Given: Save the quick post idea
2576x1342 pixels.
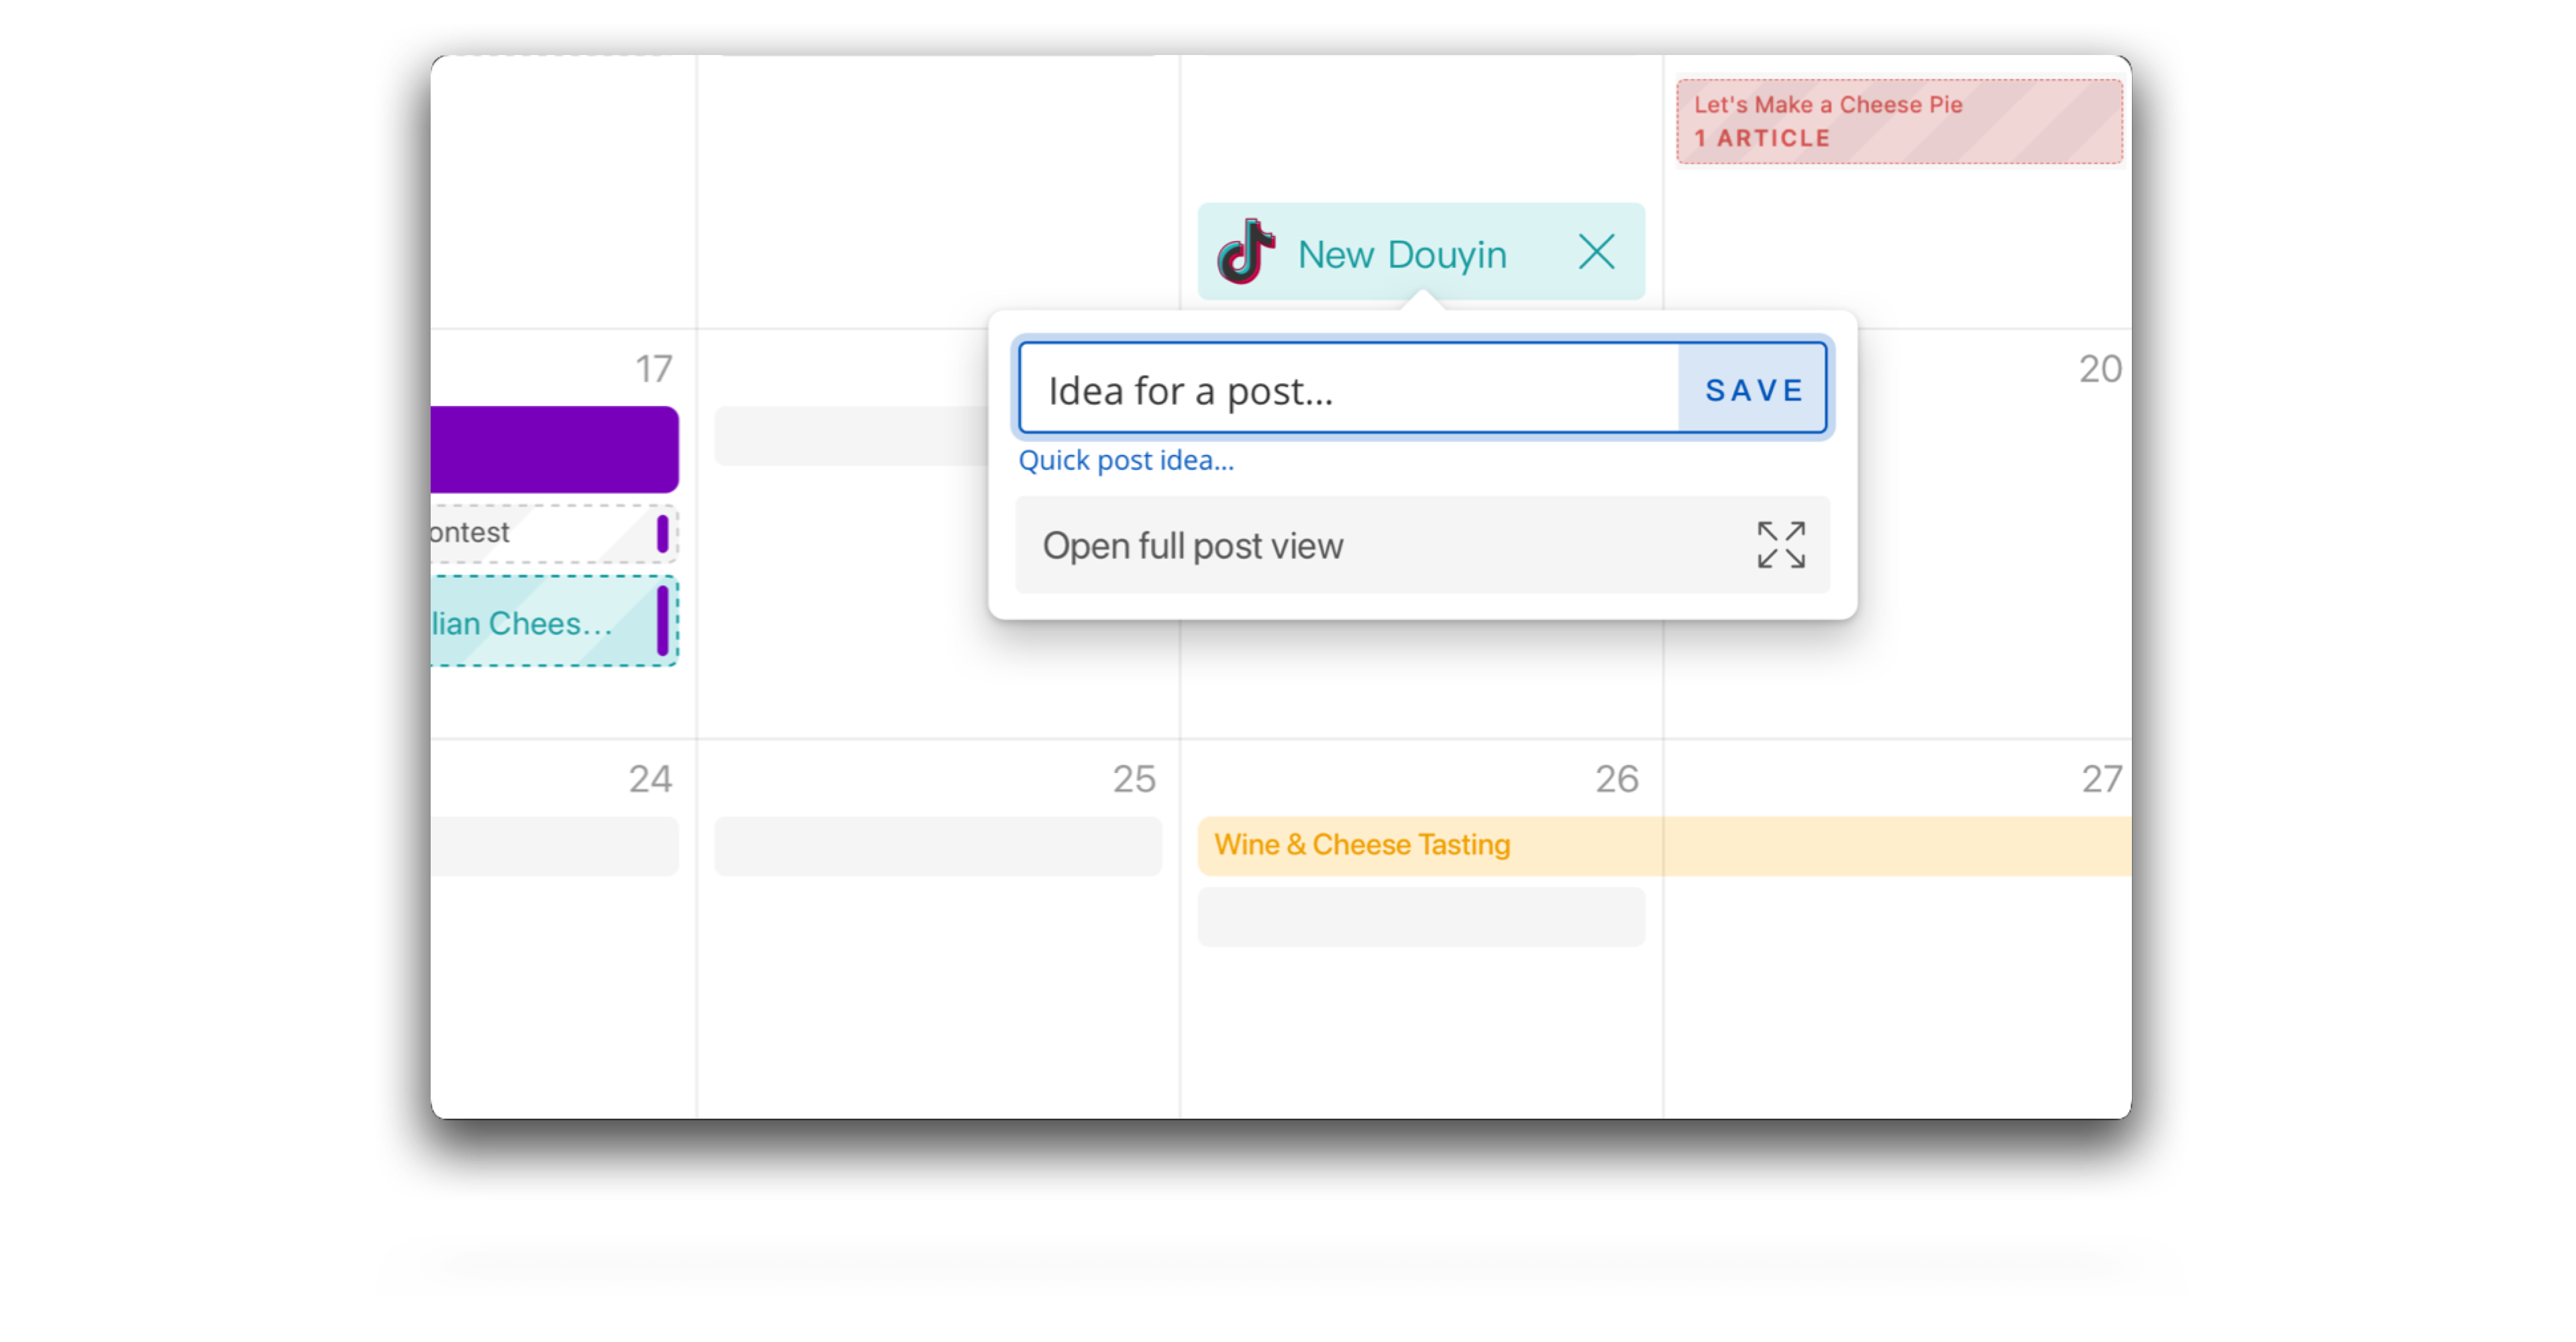Looking at the screenshot, I should 1753,389.
